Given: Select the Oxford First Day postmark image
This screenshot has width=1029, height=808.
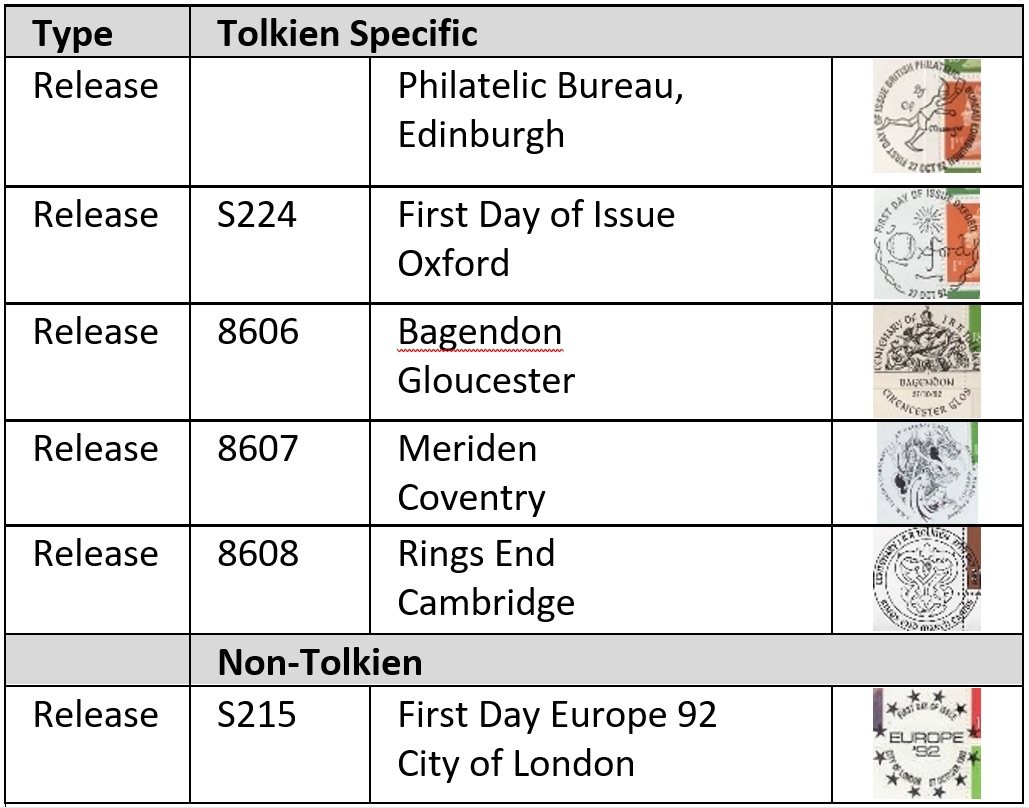Looking at the screenshot, I should coord(927,244).
